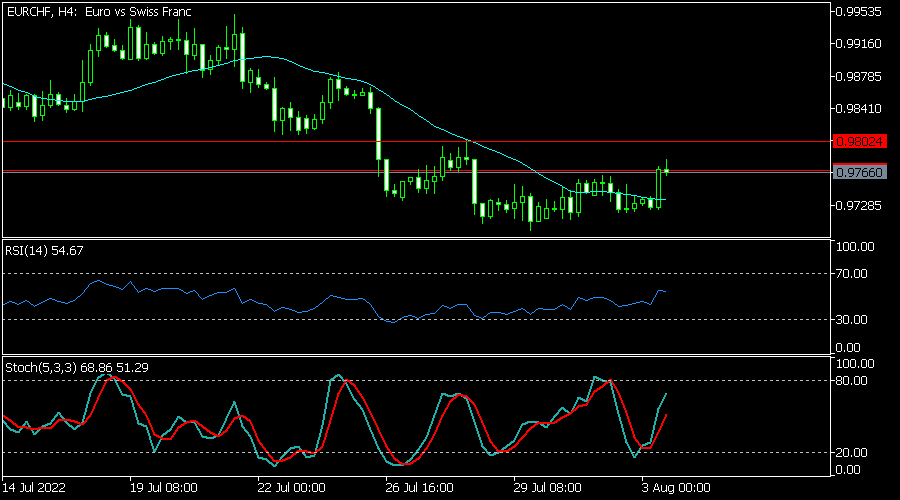Click the Stochastic 0.00 scale label
The height and width of the screenshot is (500, 900).
pos(848,470)
